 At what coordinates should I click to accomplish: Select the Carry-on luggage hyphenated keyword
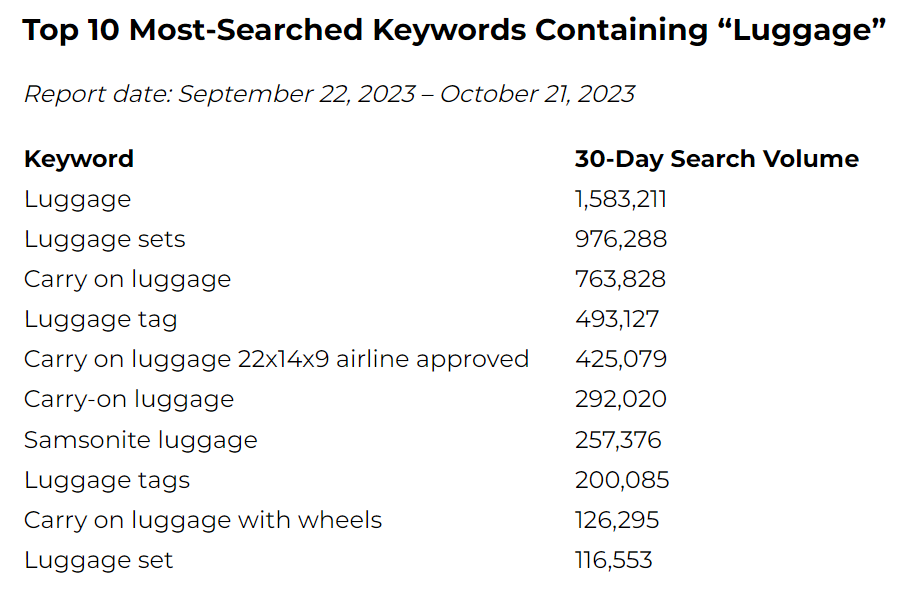(x=129, y=400)
